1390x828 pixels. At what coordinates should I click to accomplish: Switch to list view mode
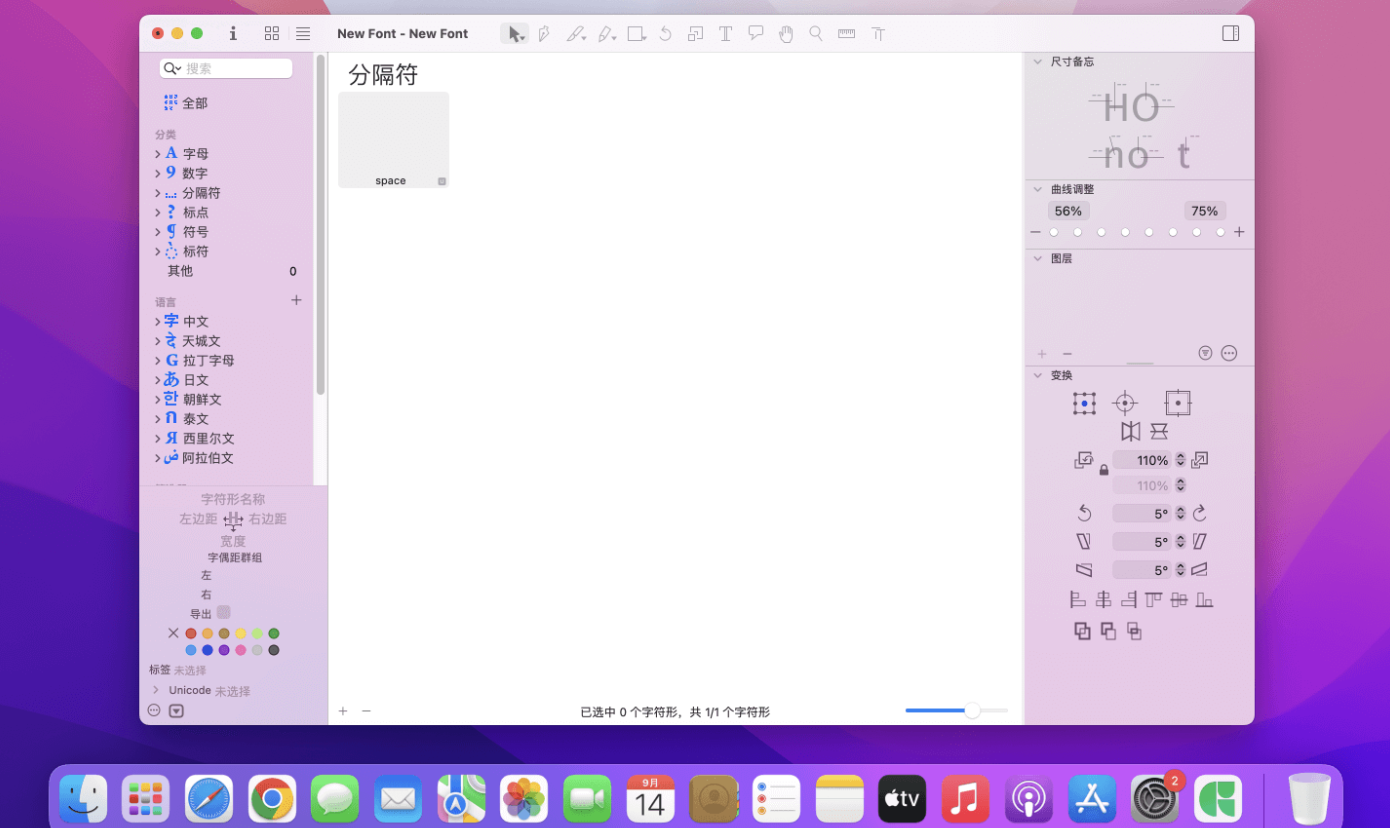(x=303, y=34)
